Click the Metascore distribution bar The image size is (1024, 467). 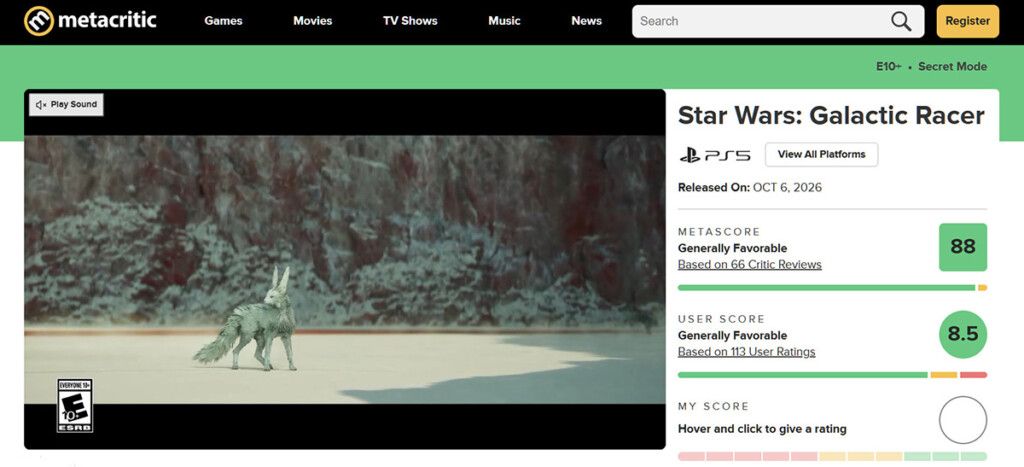[x=832, y=287]
